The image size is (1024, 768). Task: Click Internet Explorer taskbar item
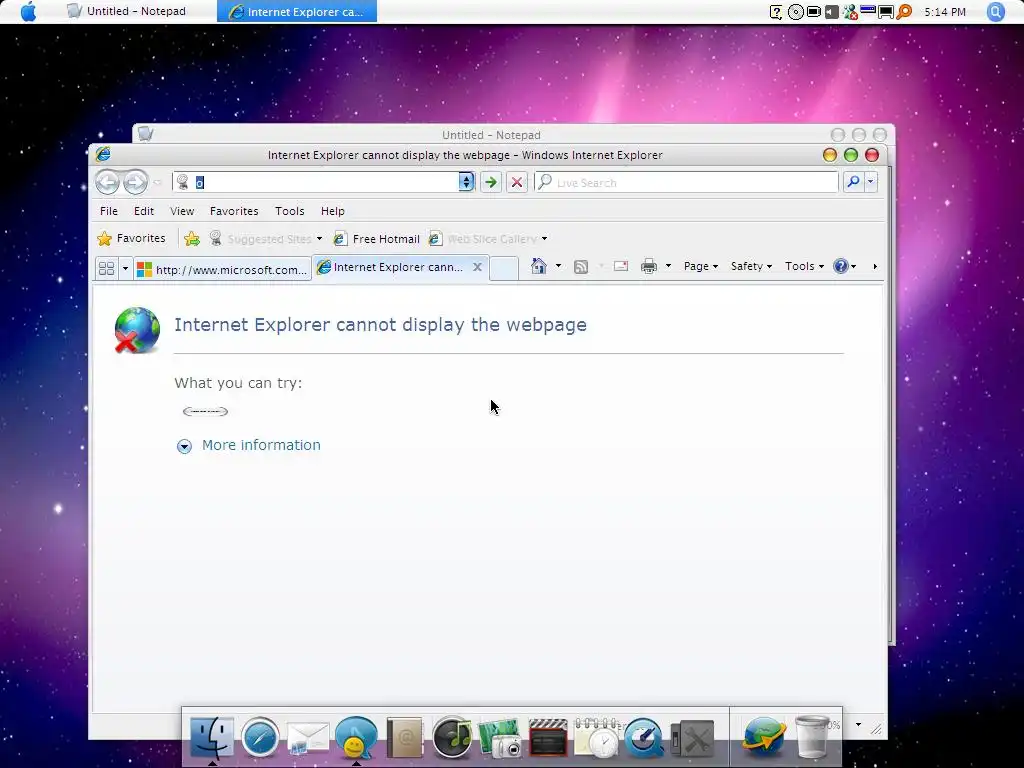pyautogui.click(x=297, y=11)
